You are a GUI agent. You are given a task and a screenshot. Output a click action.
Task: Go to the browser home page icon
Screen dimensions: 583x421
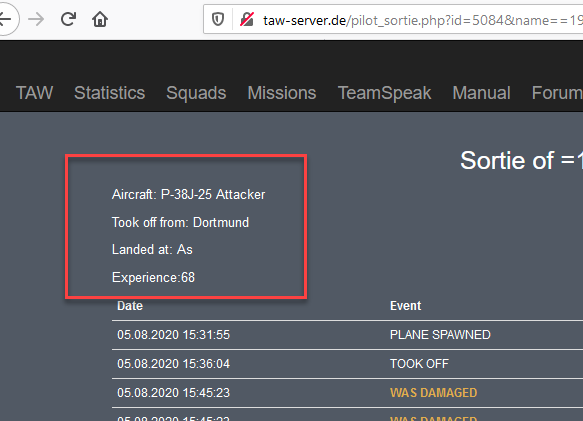point(100,19)
